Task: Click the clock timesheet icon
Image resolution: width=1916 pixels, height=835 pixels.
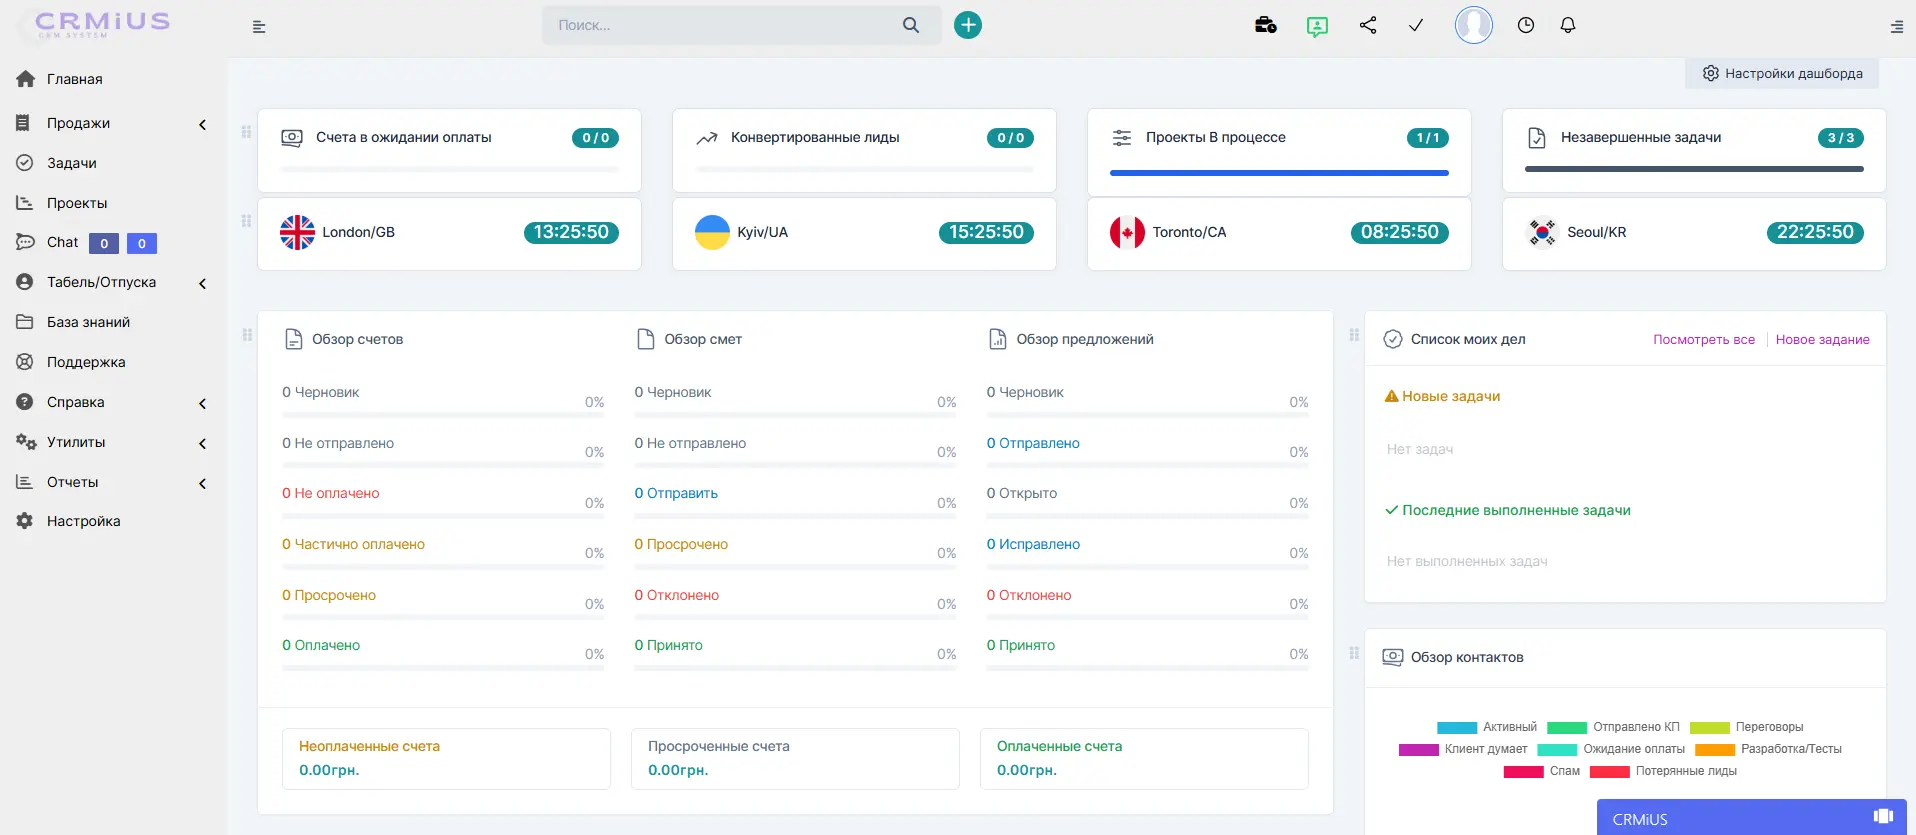Action: tap(1526, 25)
